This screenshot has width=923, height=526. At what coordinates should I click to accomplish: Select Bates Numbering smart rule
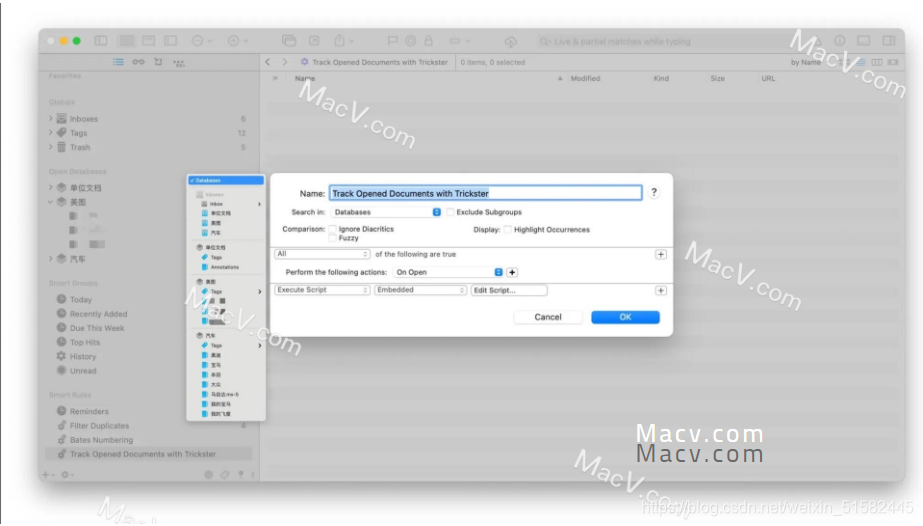(101, 440)
